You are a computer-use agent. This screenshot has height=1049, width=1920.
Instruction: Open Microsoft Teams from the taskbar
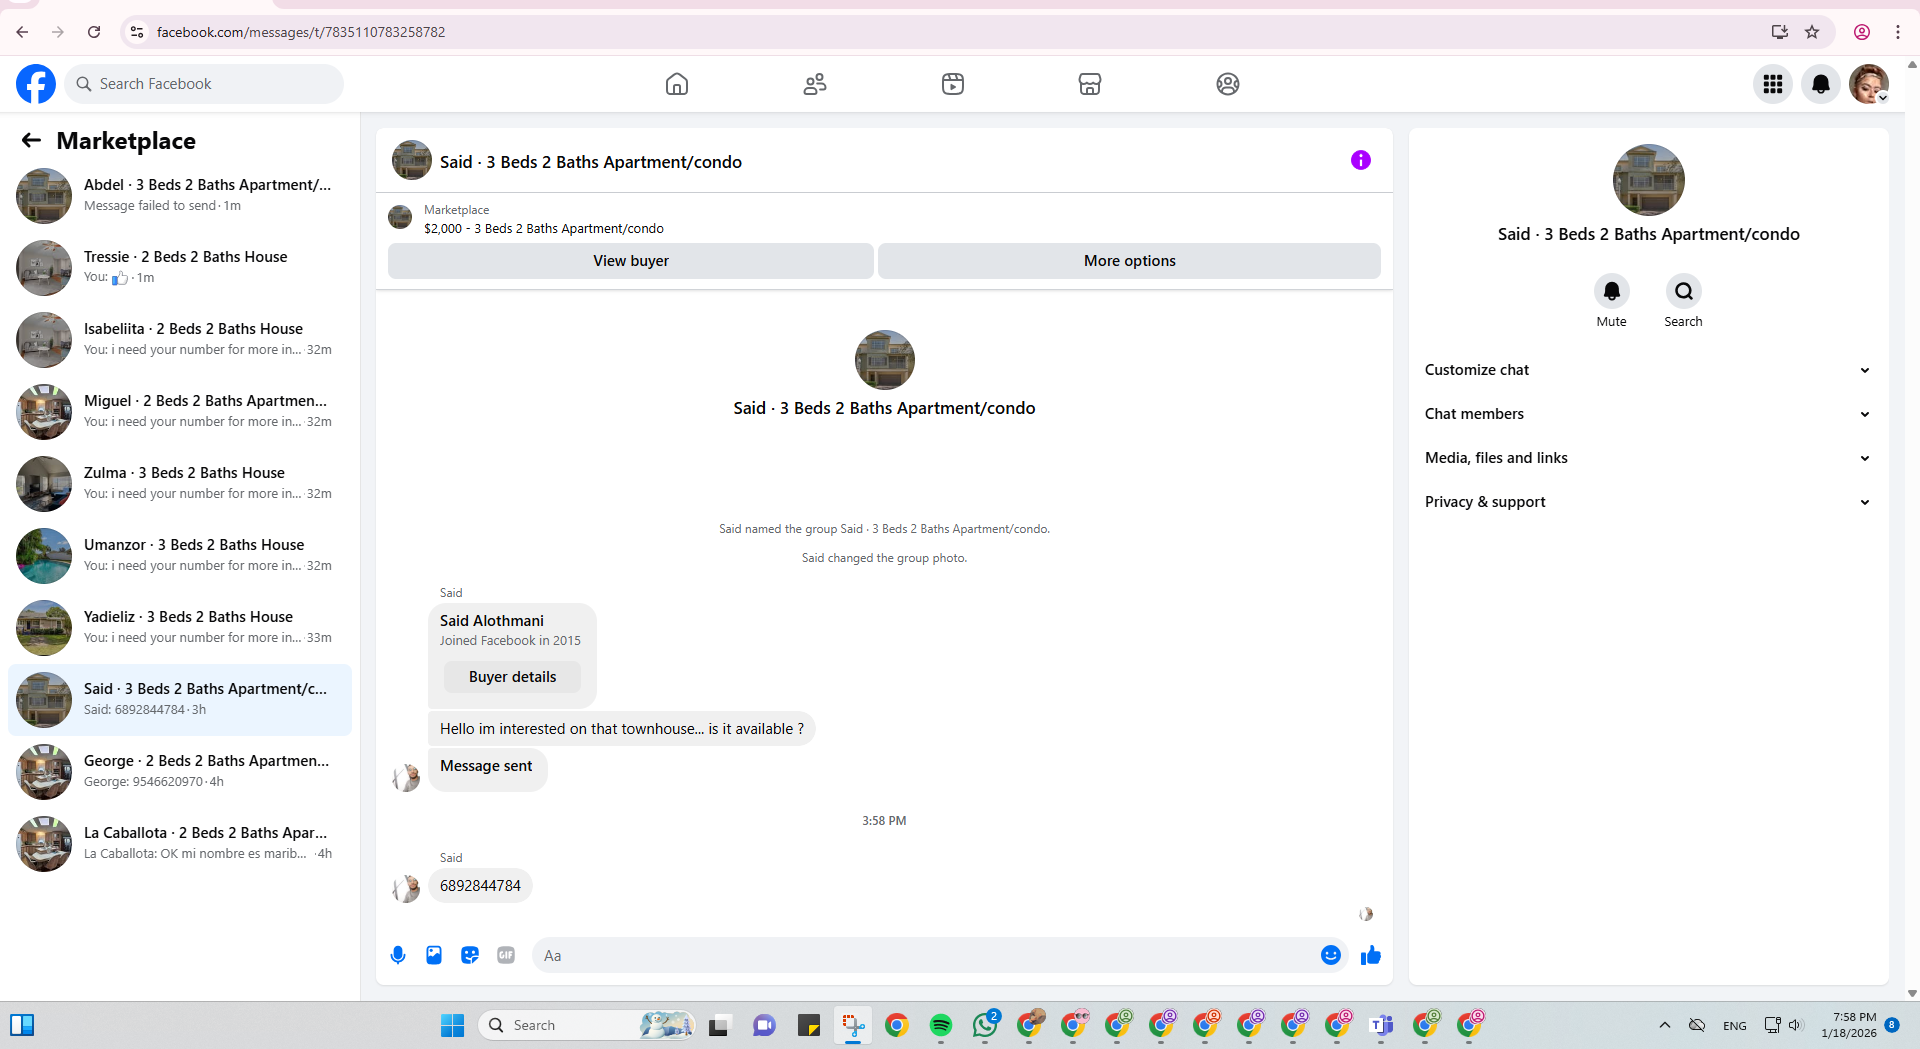(1381, 1025)
